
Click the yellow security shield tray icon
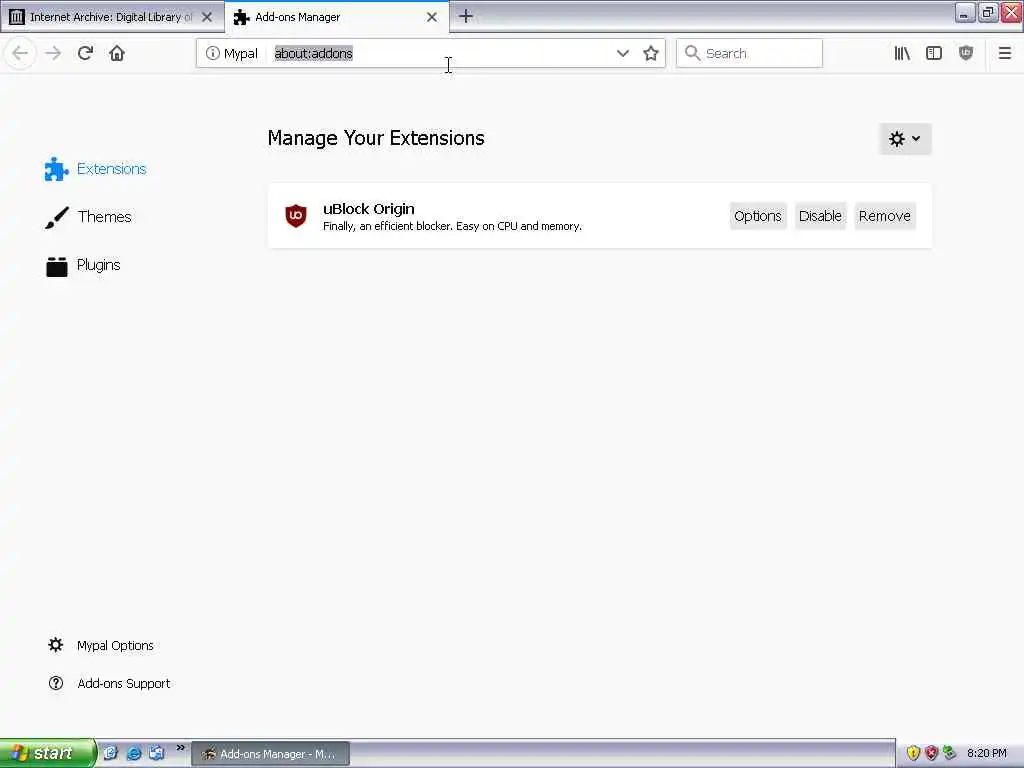pos(913,753)
